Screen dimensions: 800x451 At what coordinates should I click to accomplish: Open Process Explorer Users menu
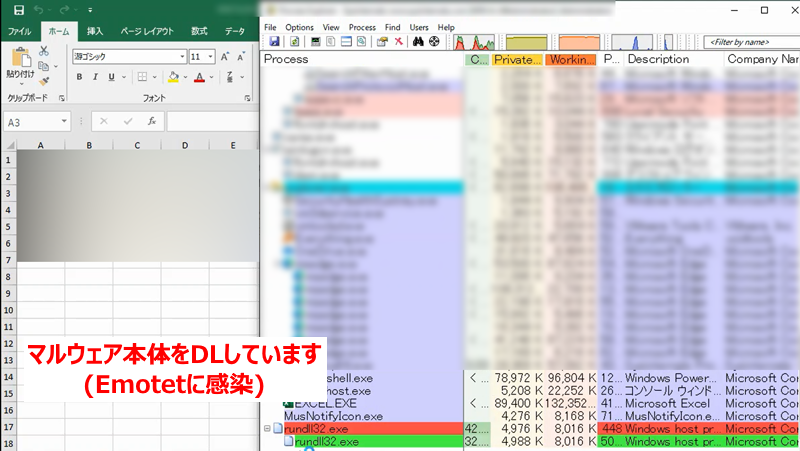click(x=419, y=28)
